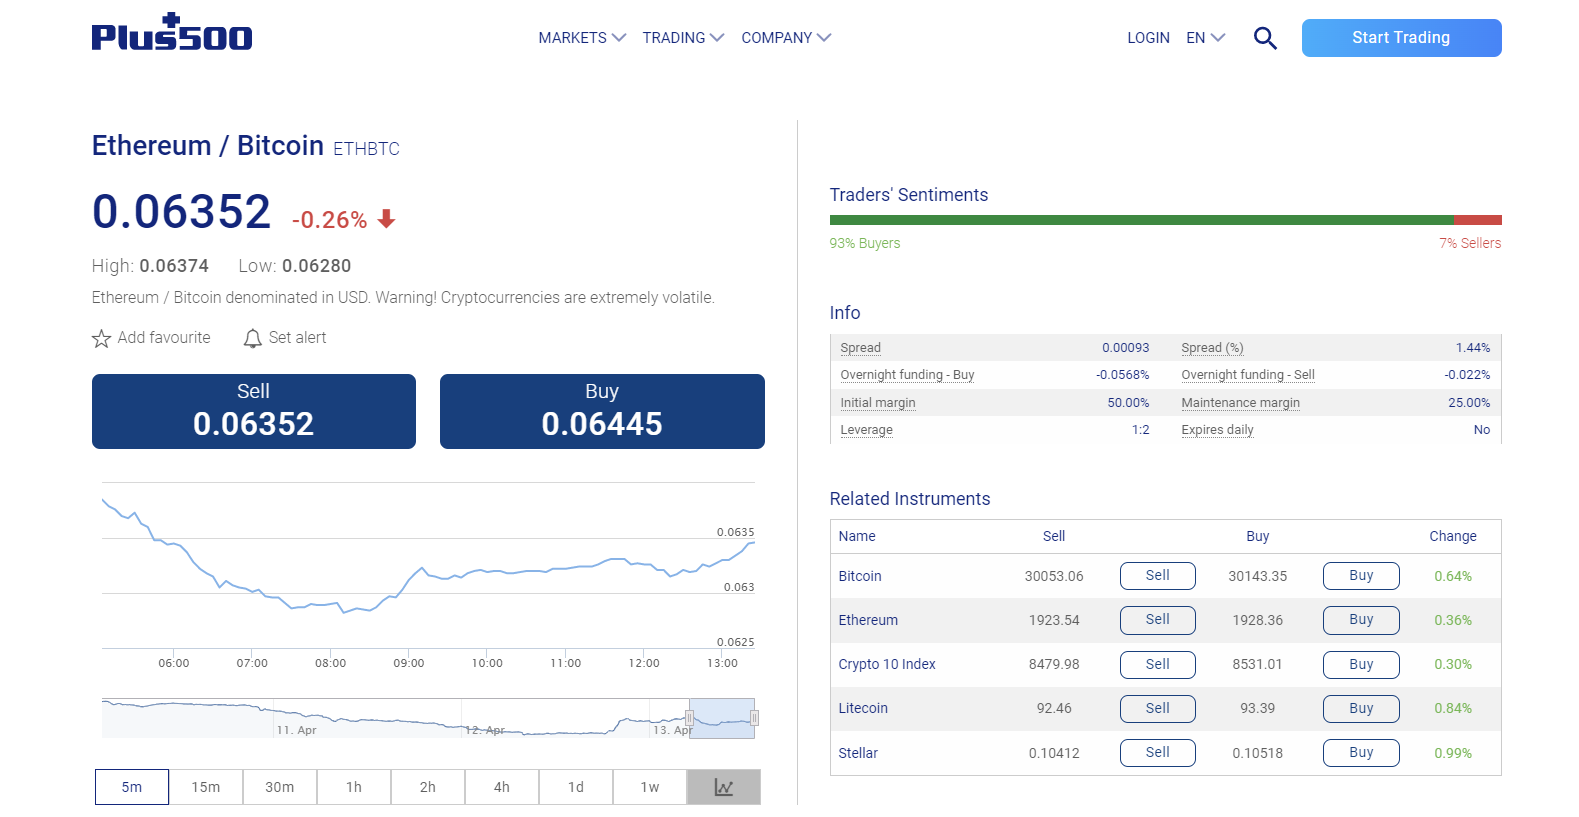Click the large Buy 0.06445 button
The image size is (1579, 817).
point(602,411)
